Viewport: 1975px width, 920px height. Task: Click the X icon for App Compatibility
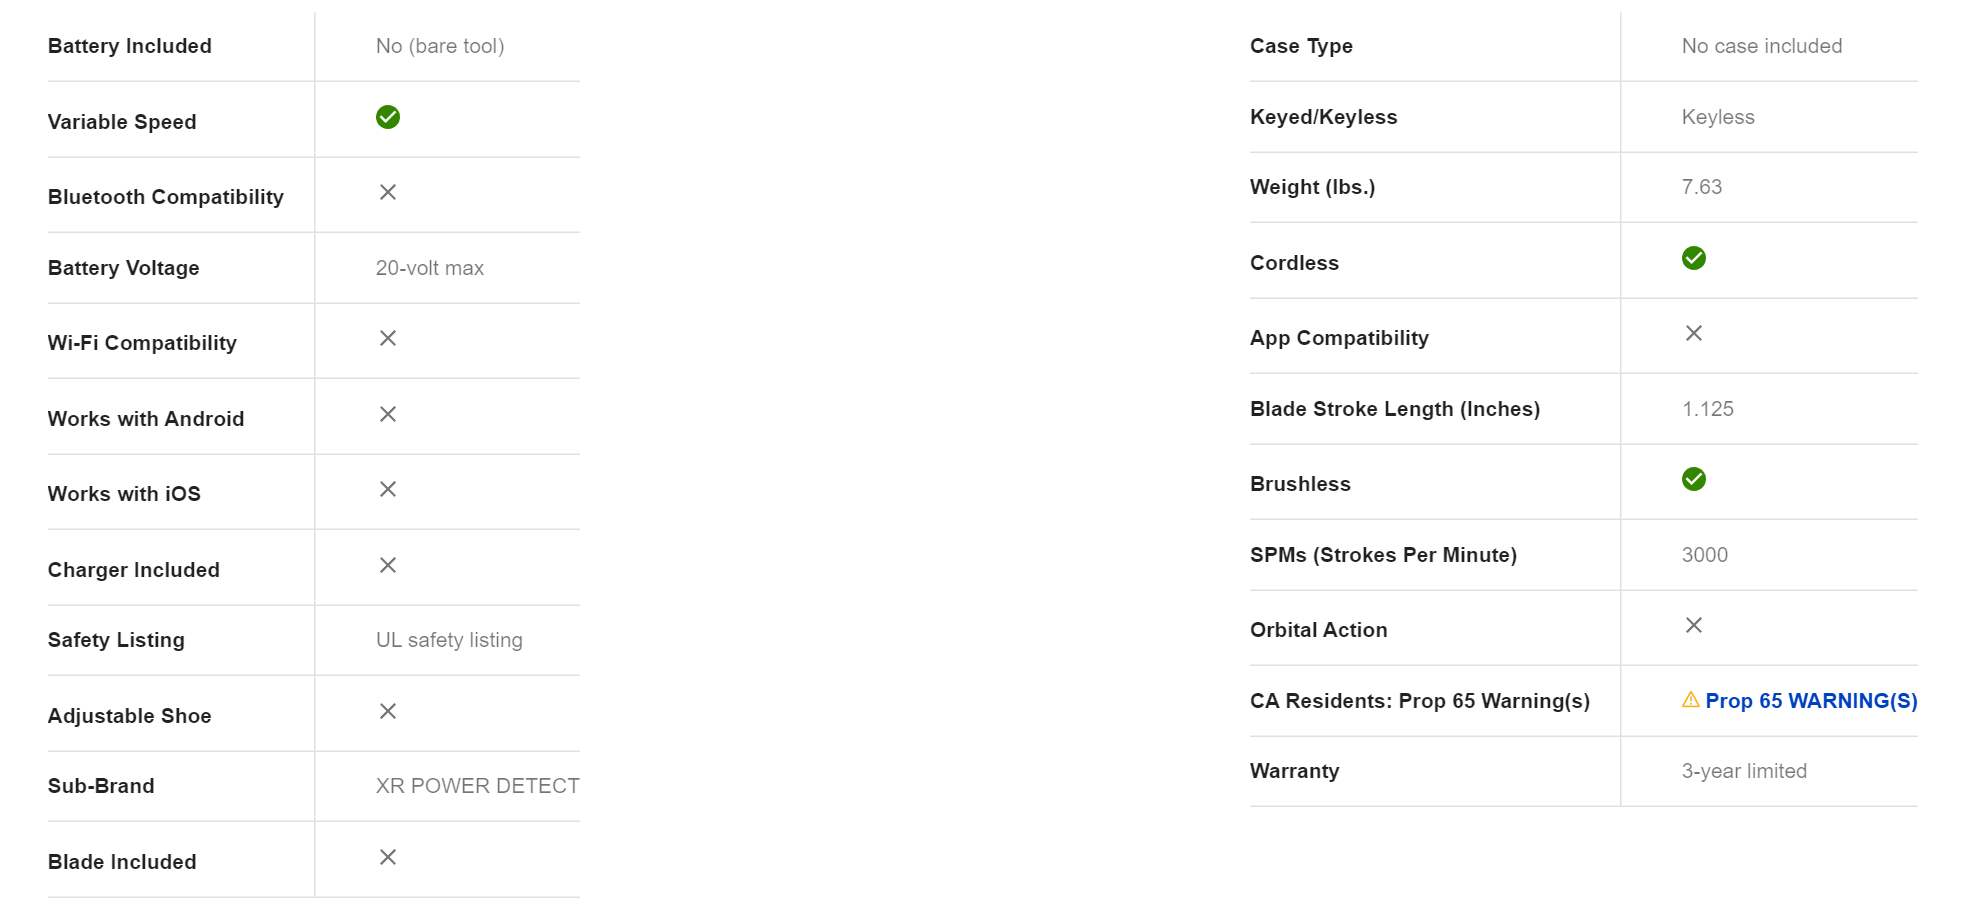click(1694, 333)
